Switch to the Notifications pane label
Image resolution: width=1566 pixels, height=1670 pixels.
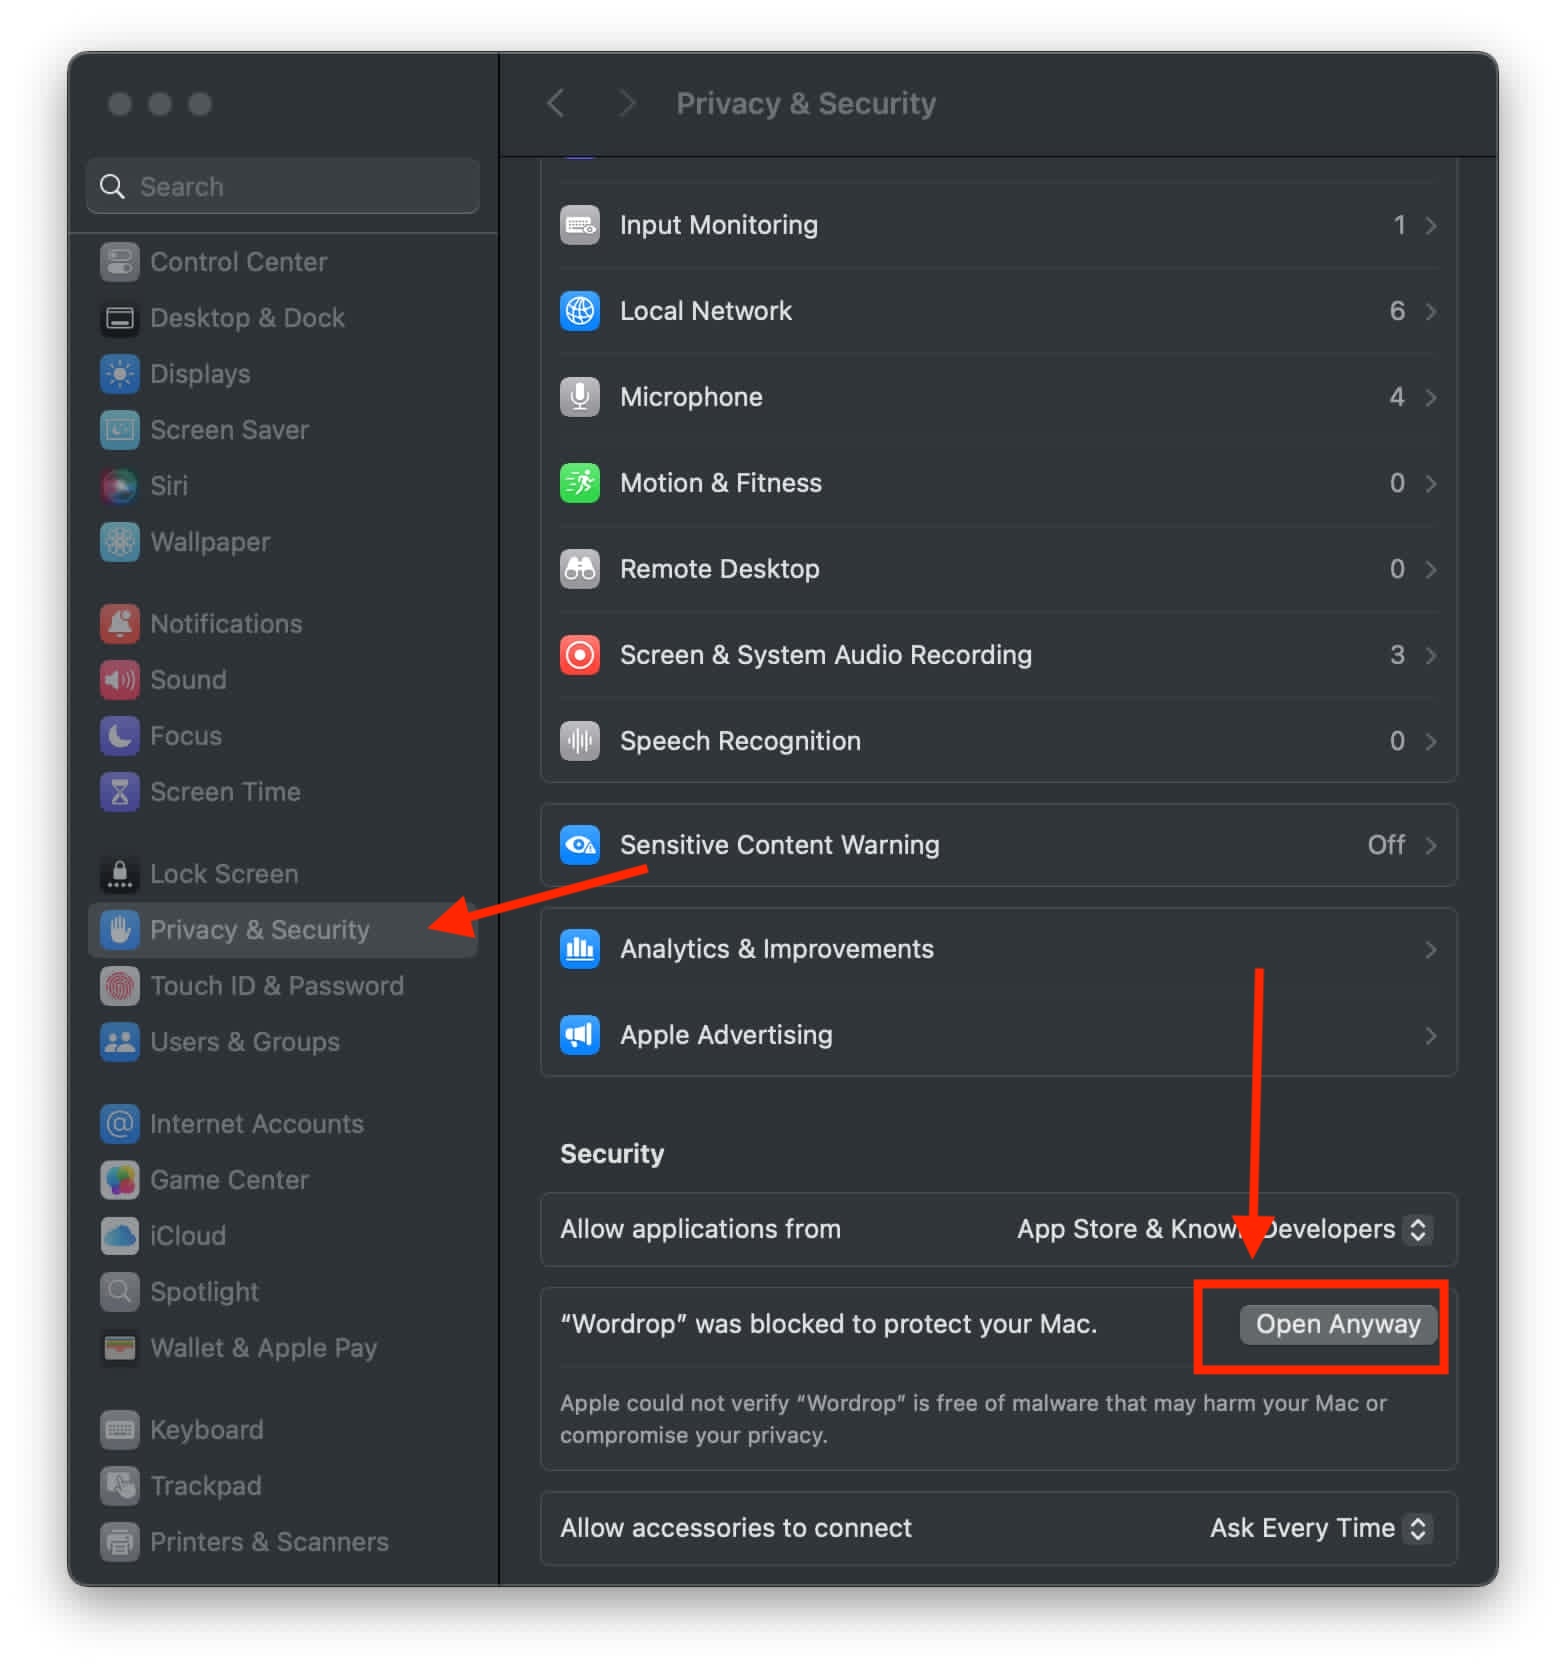pos(226,624)
